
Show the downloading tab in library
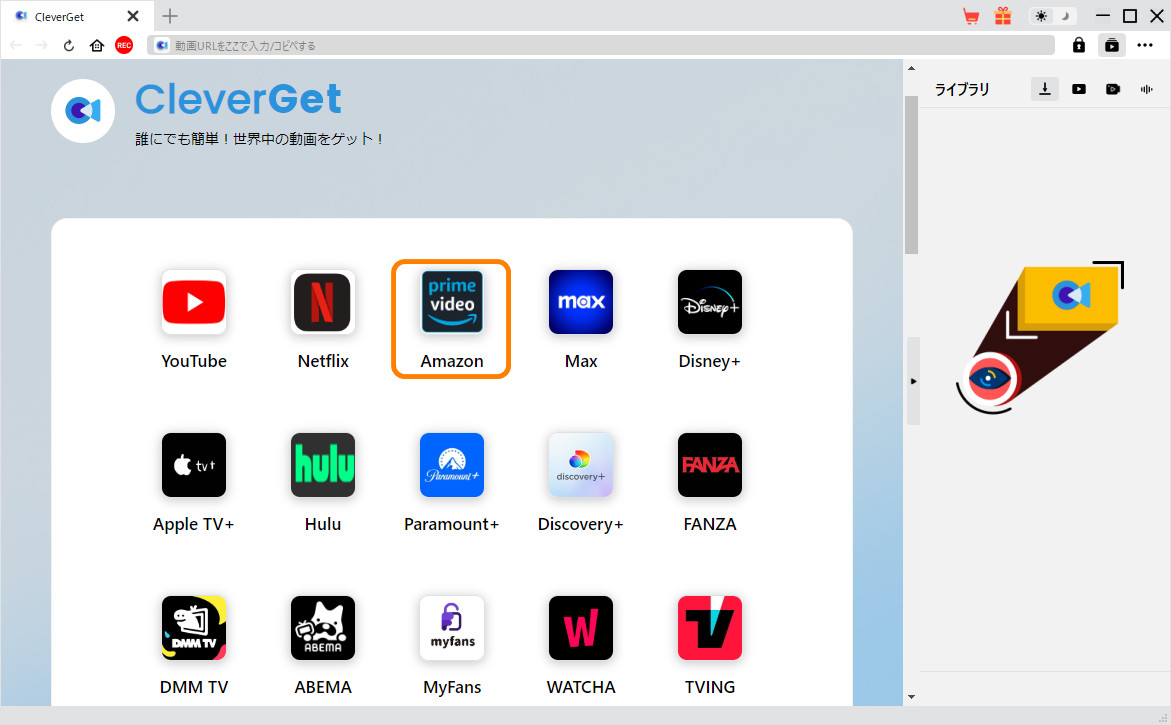(1045, 89)
